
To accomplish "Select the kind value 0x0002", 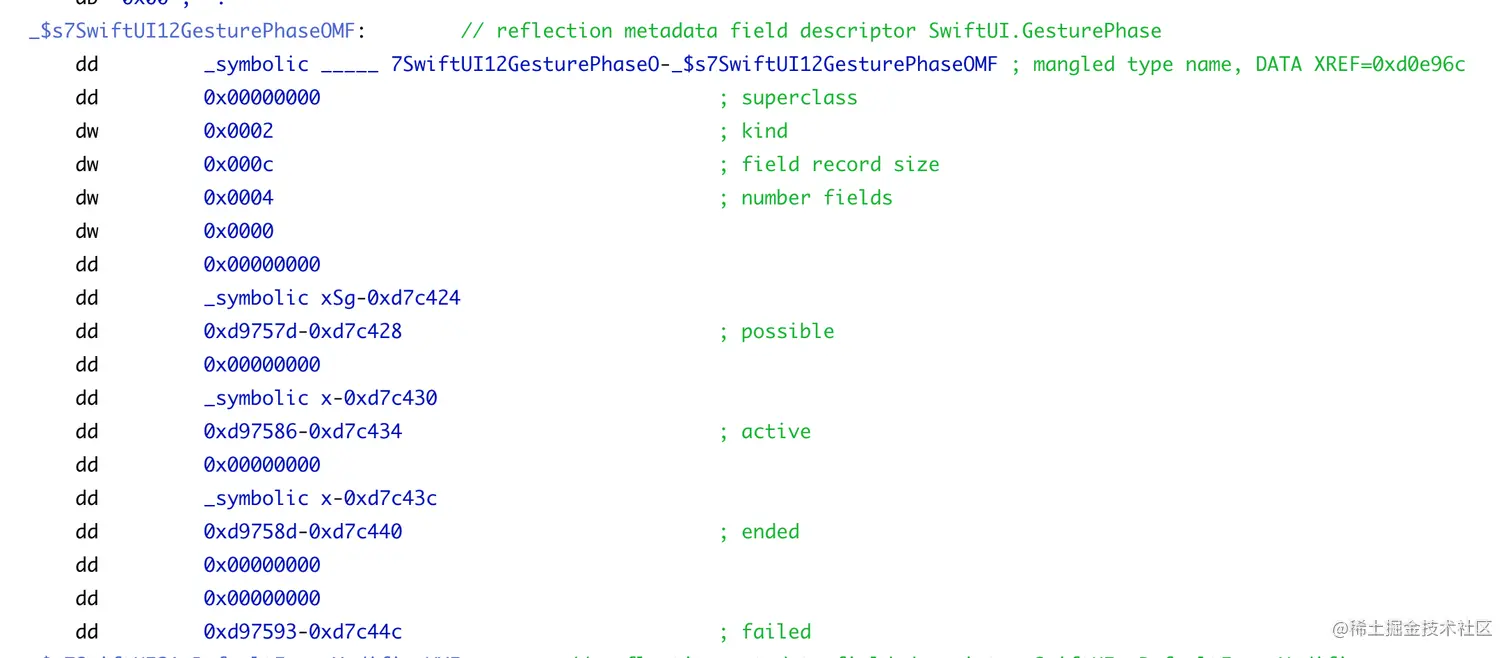I will (x=238, y=131).
